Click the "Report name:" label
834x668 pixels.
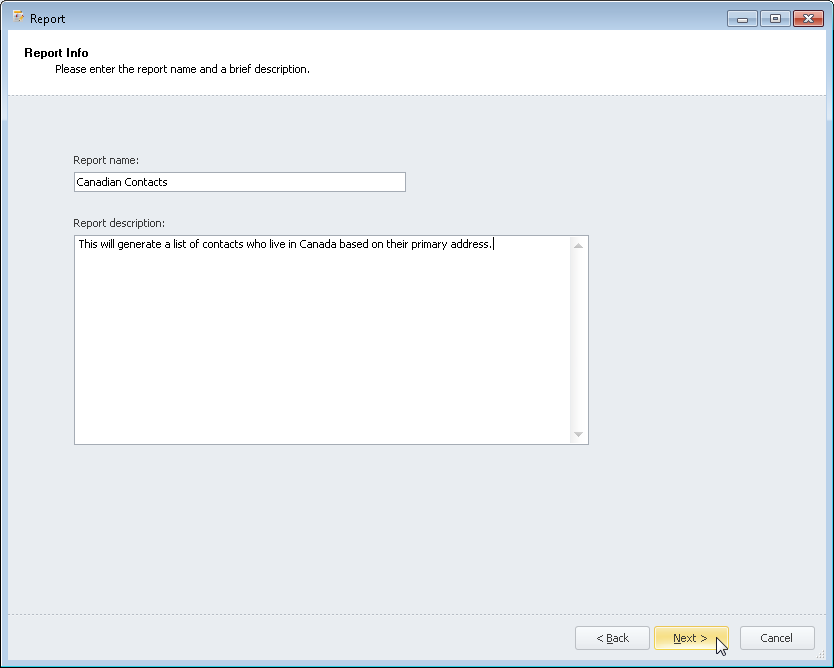[106, 160]
